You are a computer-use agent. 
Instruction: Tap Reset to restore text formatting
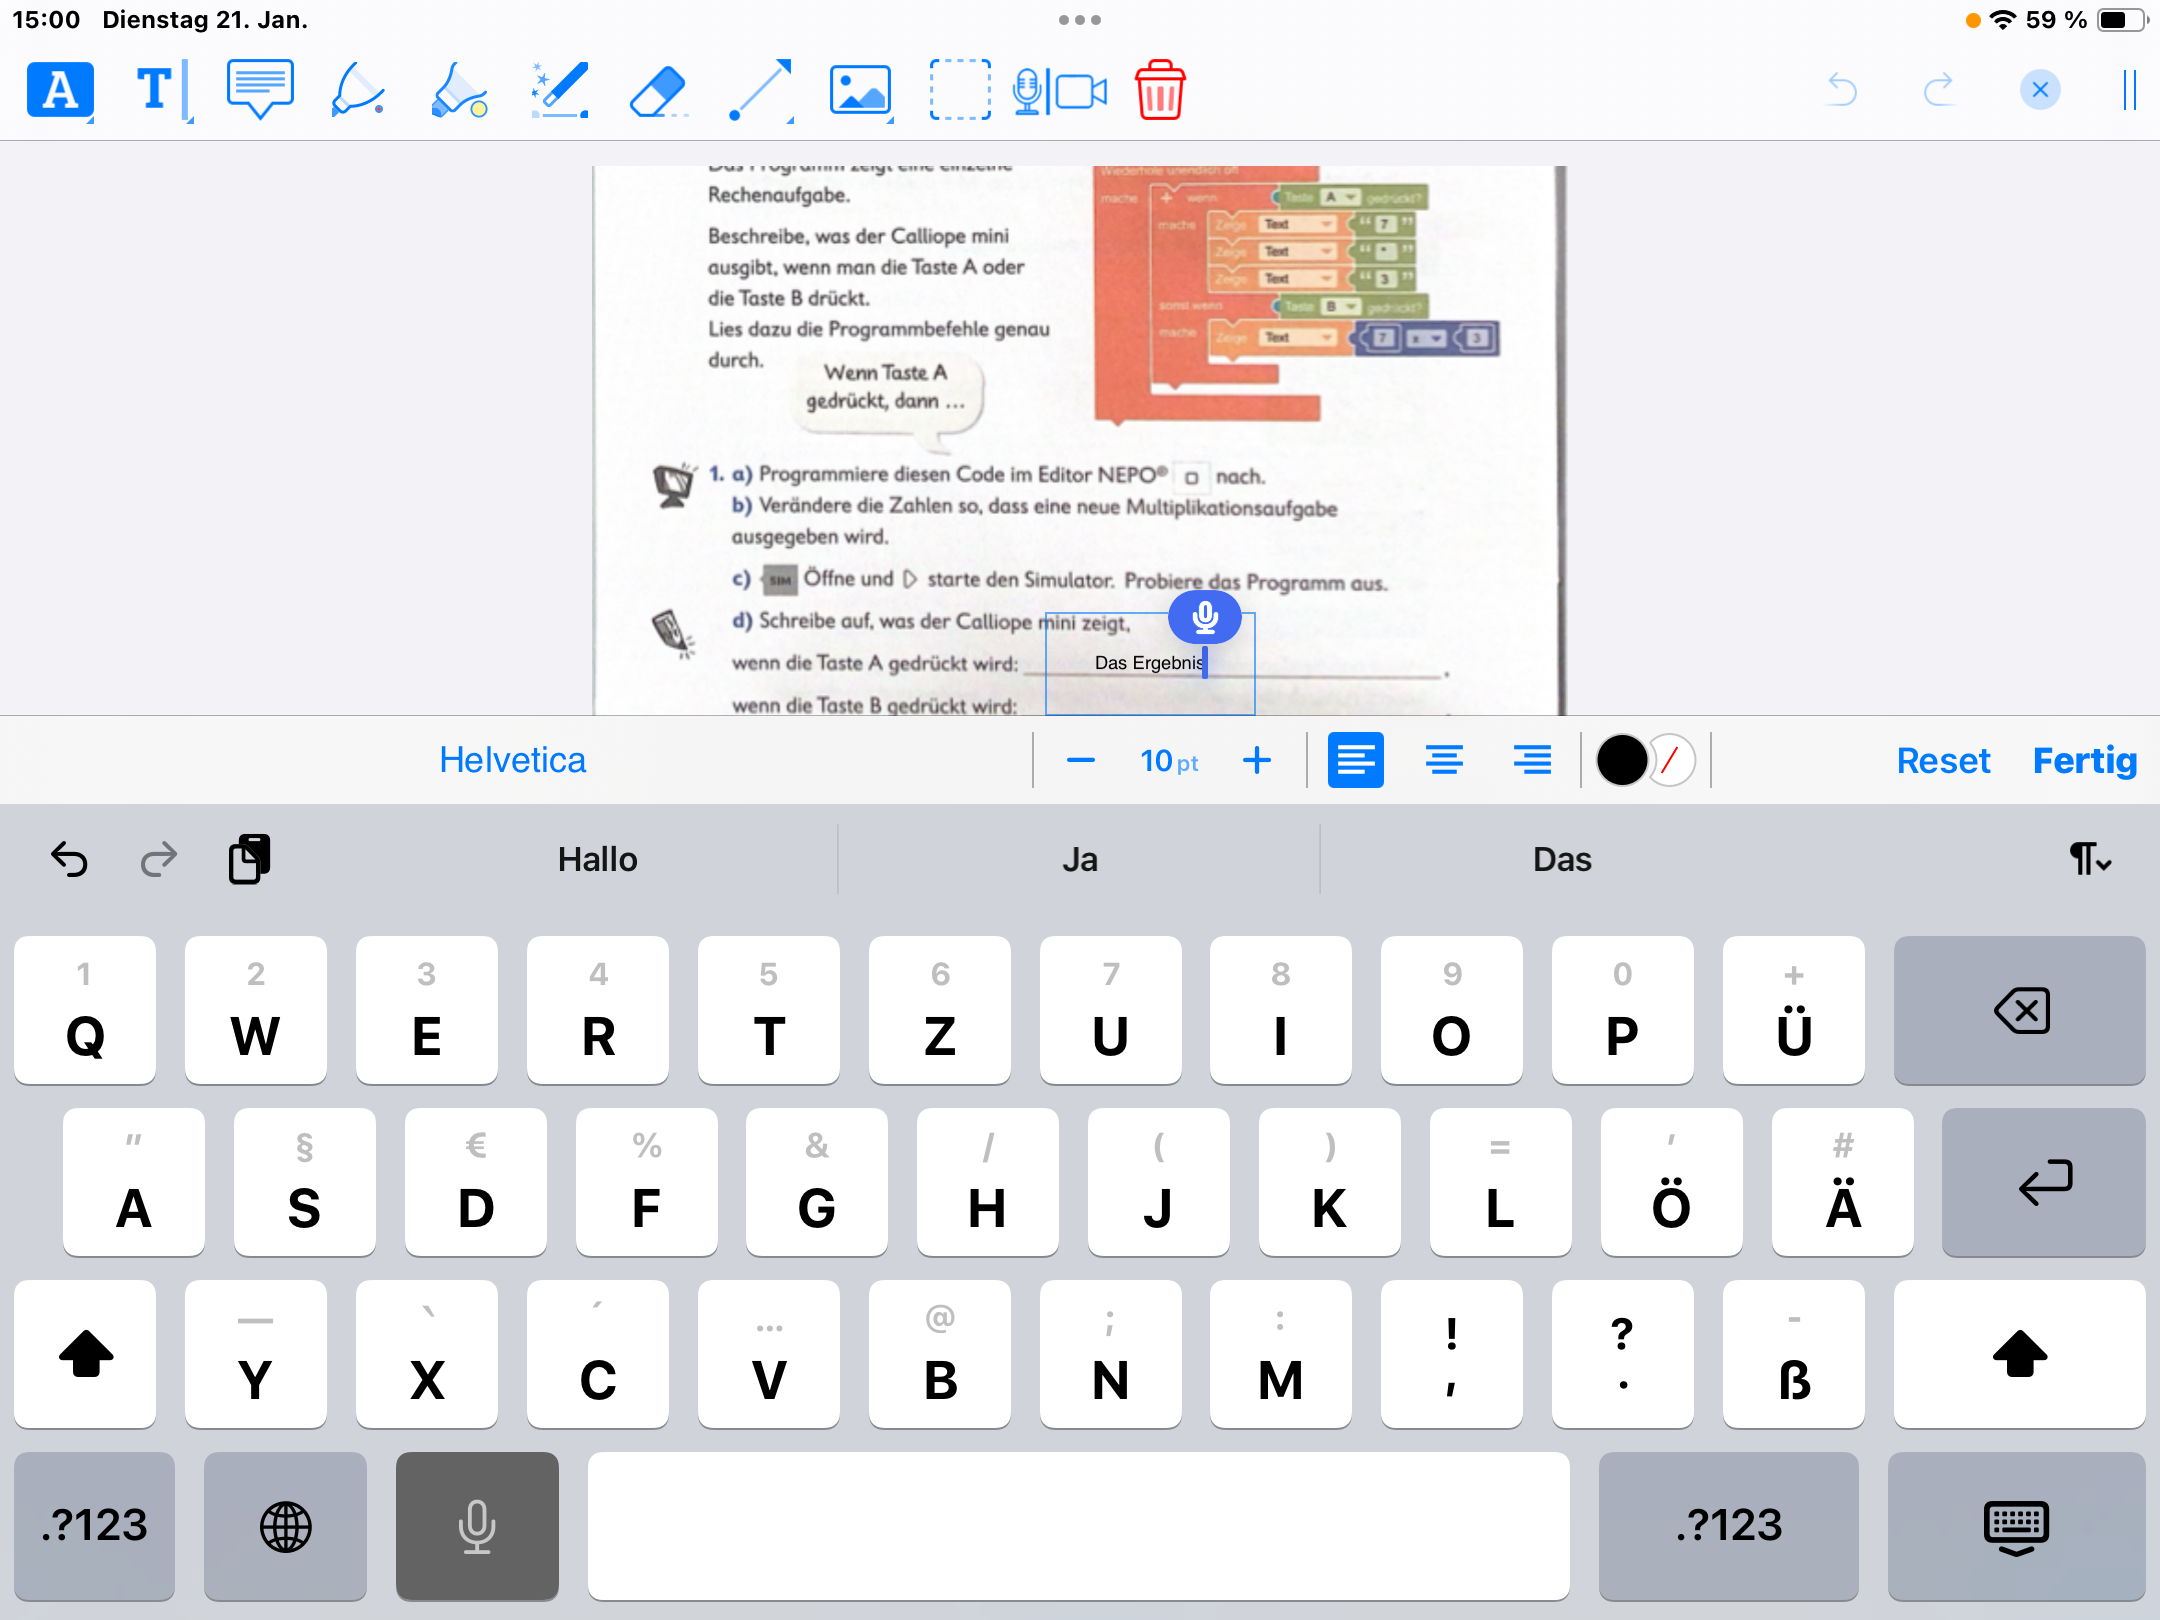(x=1943, y=761)
